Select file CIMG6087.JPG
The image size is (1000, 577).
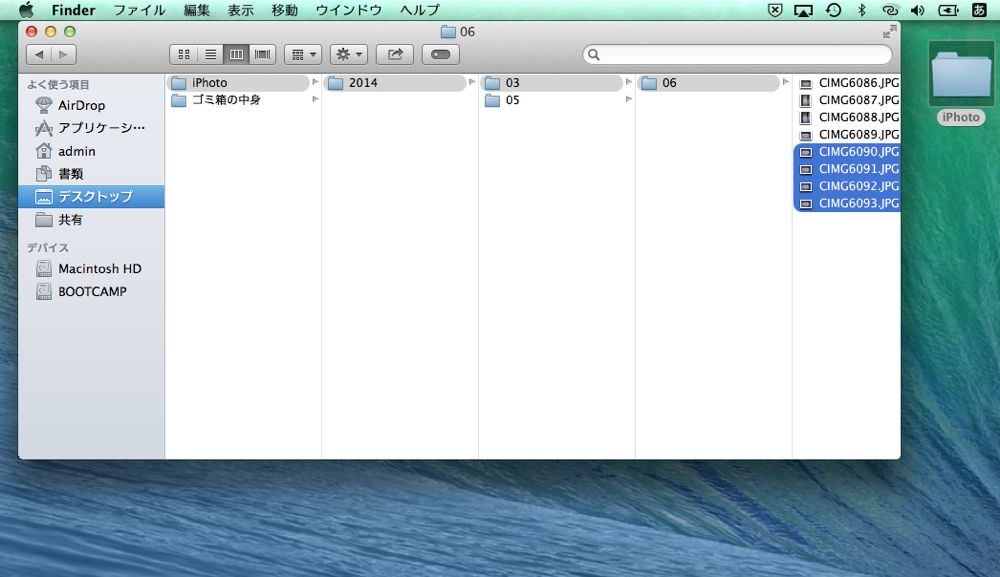click(x=847, y=100)
